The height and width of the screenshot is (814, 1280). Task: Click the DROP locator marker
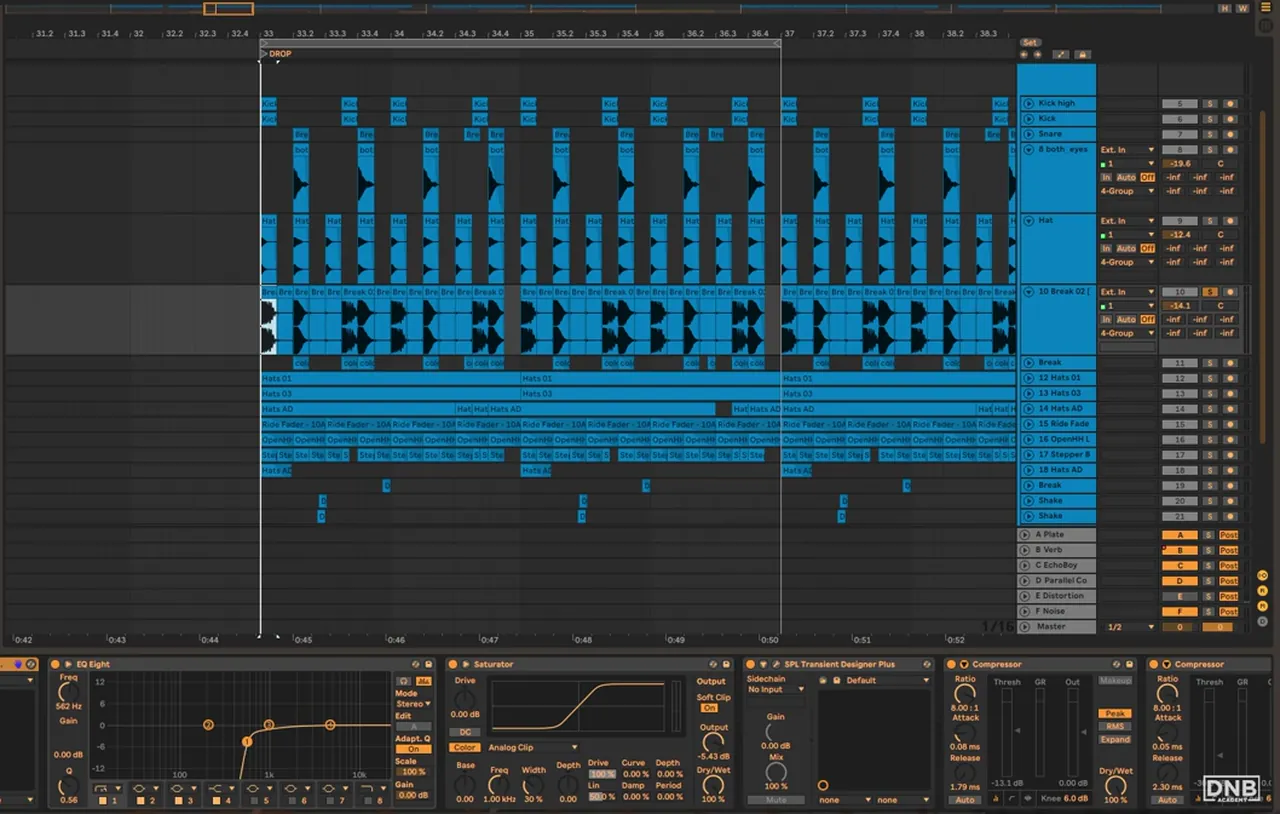point(276,53)
